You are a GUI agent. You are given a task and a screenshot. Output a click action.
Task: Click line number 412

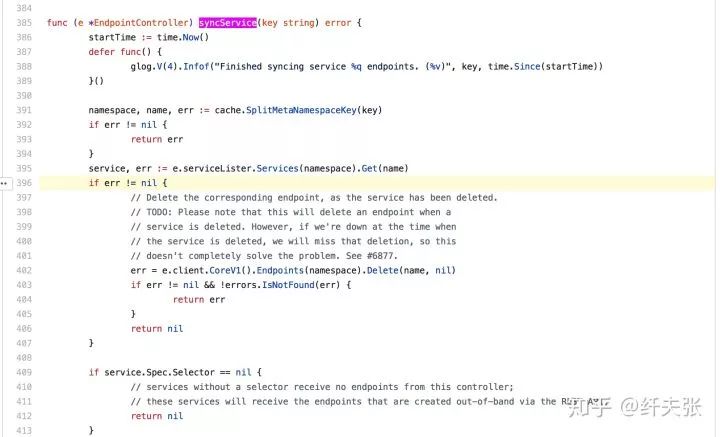pyautogui.click(x=24, y=416)
